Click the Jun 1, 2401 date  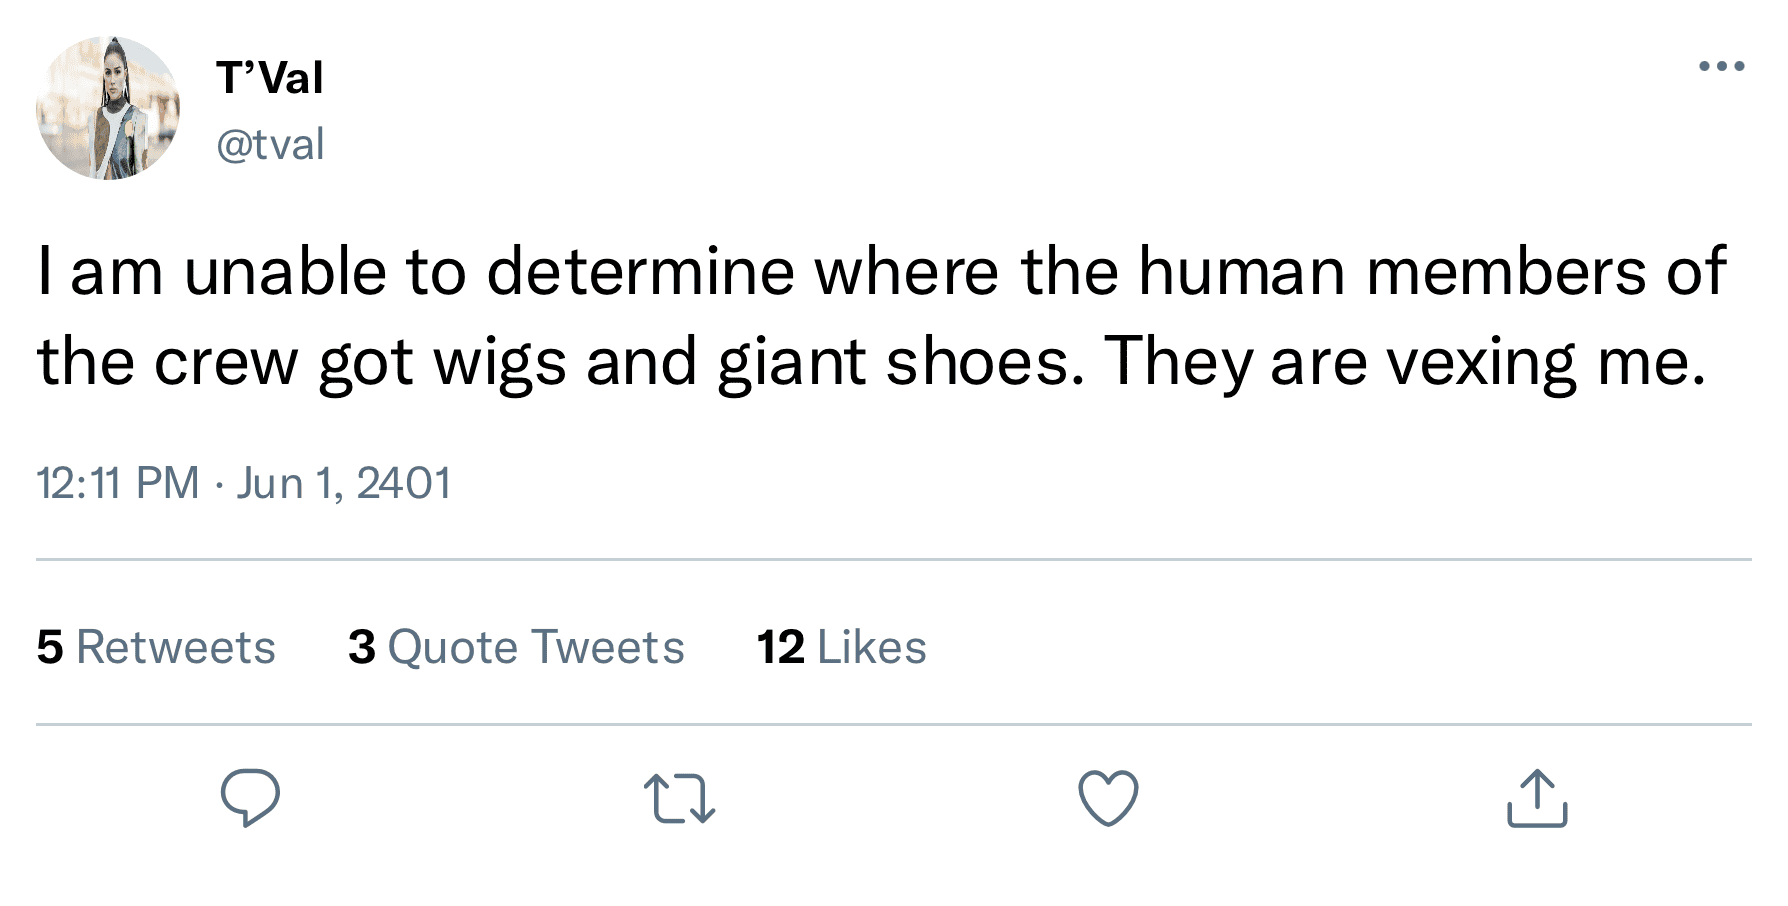(343, 483)
